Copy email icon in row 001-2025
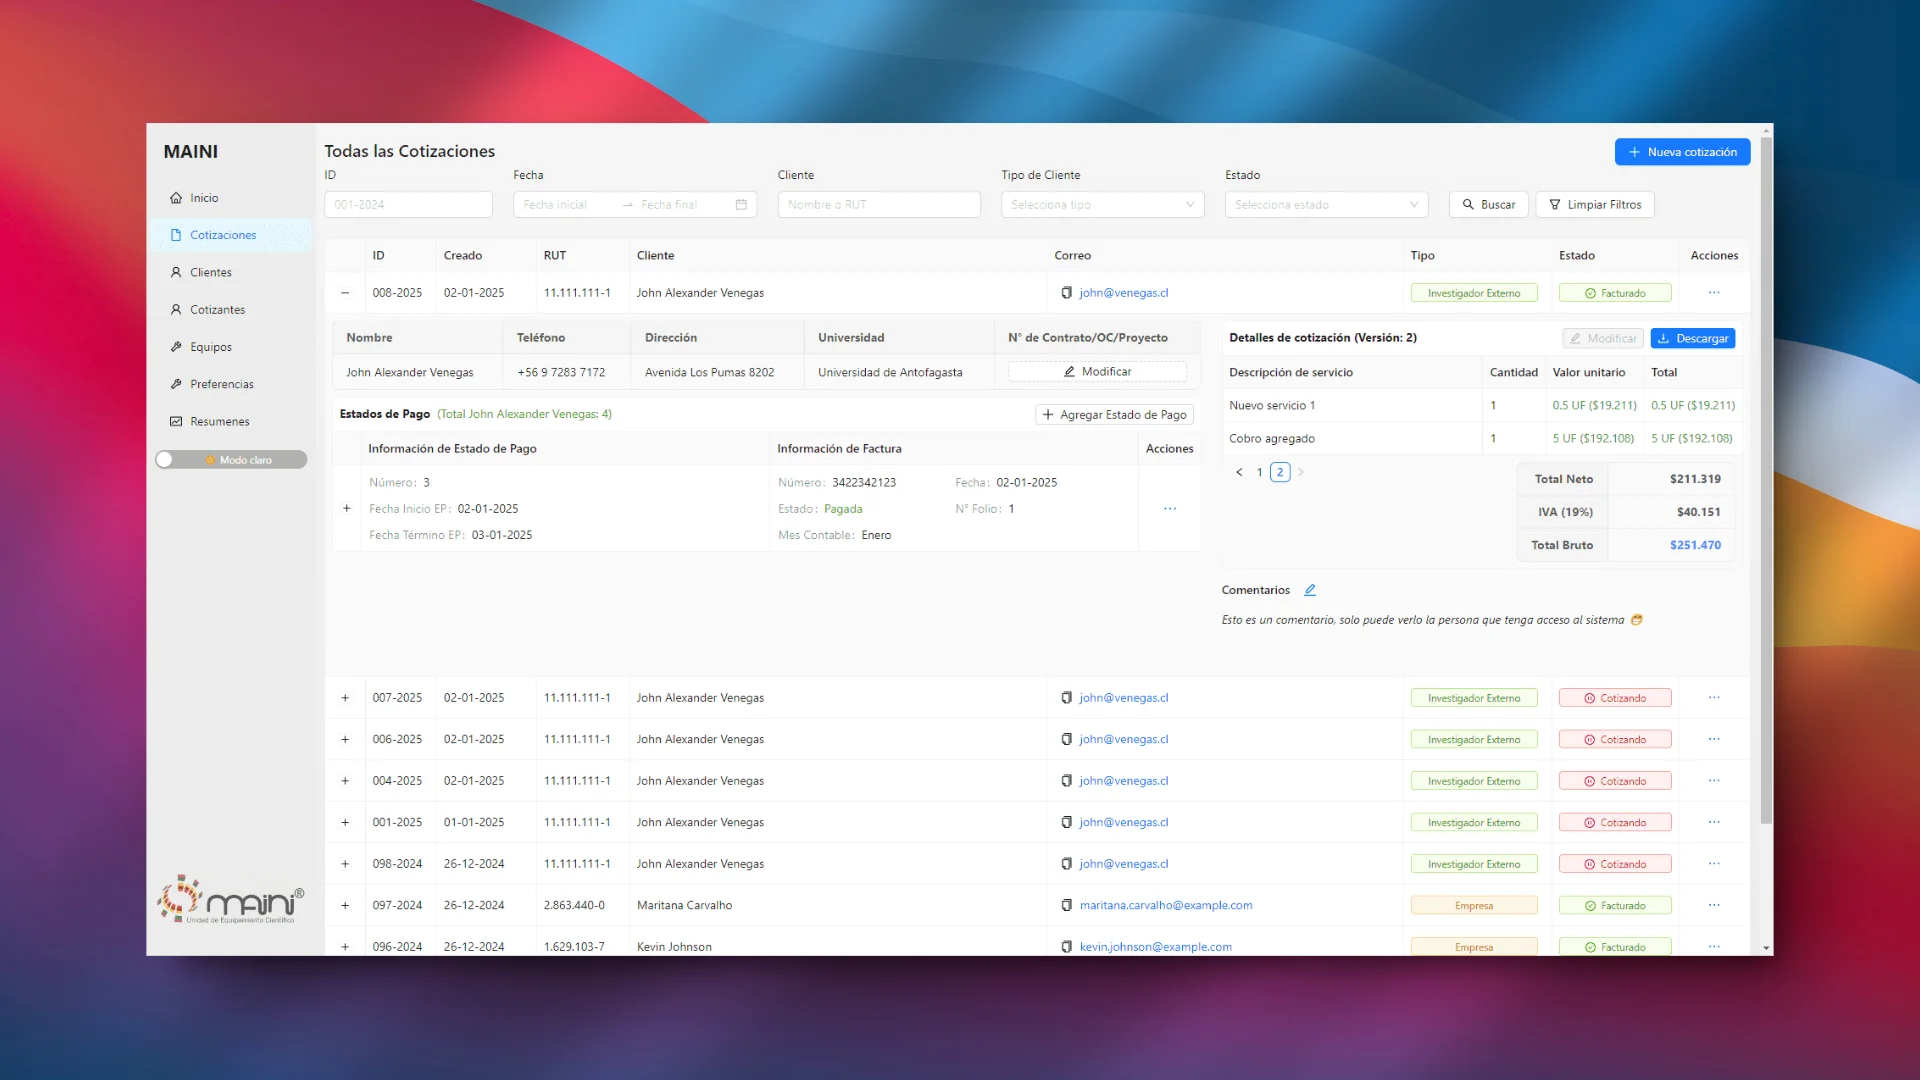The width and height of the screenshot is (1920, 1080). 1066,822
